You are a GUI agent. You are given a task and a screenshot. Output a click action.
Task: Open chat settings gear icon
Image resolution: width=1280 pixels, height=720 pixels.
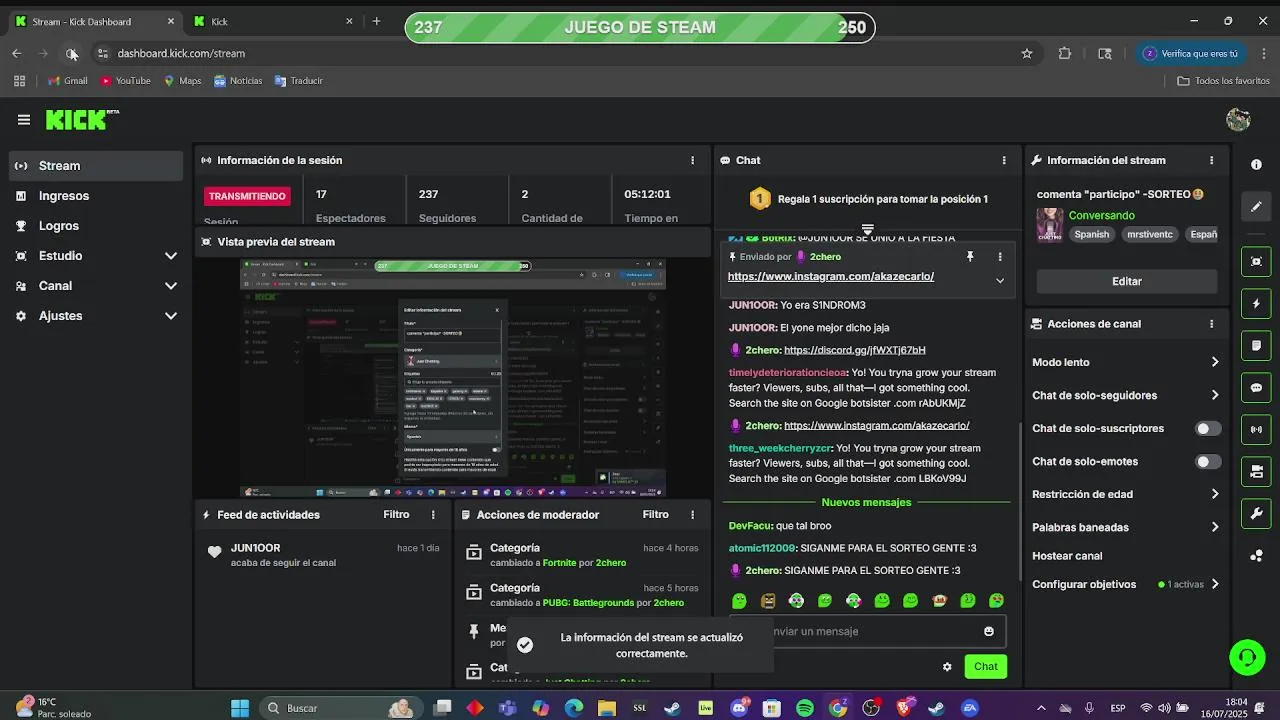pos(947,667)
